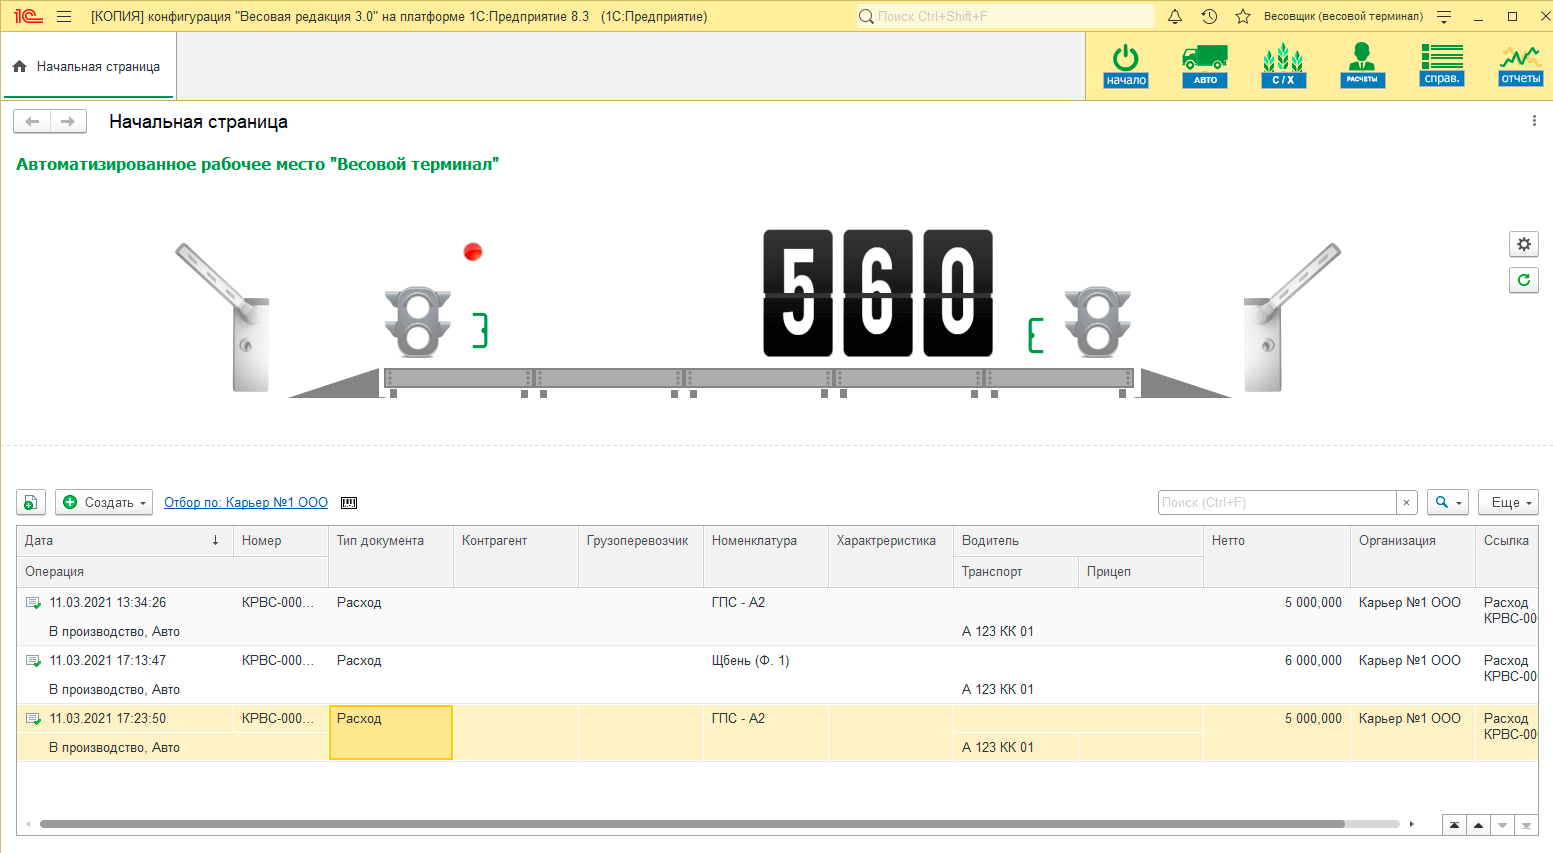The image size is (1553, 853).
Task: Jump to first row arrow button
Action: coord(1455,825)
